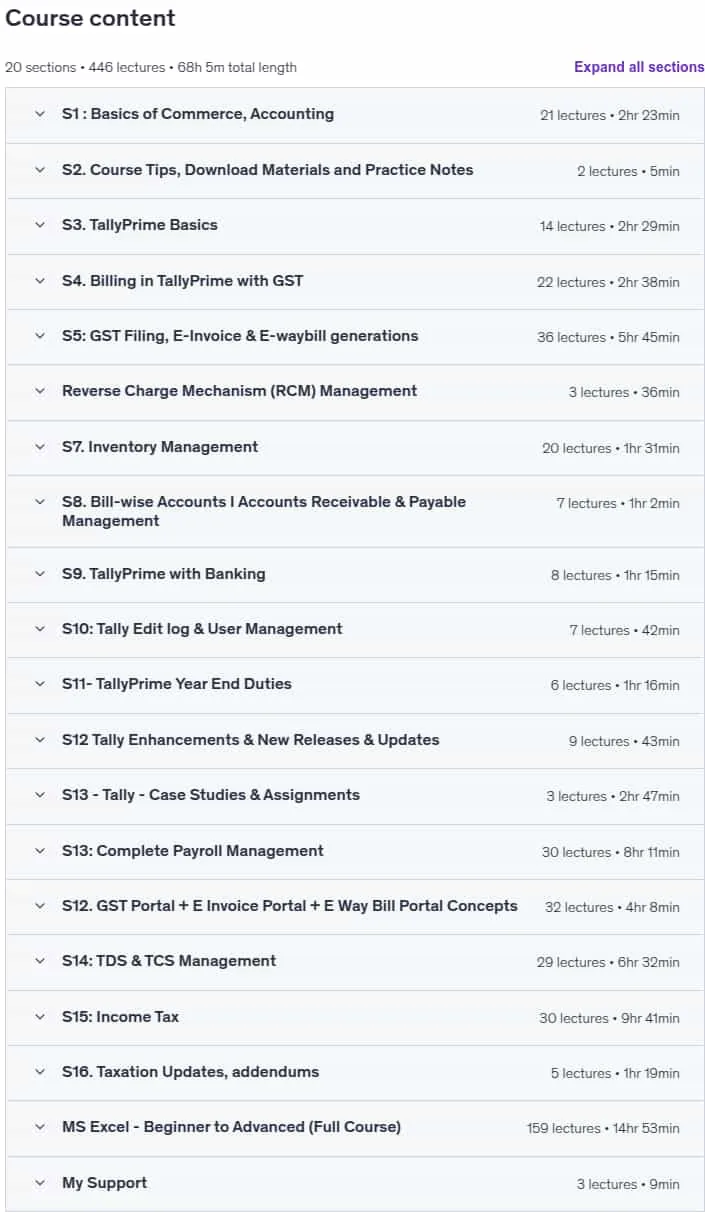The image size is (705, 1212).
Task: Click S2. Course Tips, Download Materials row
Action: pyautogui.click(x=355, y=170)
